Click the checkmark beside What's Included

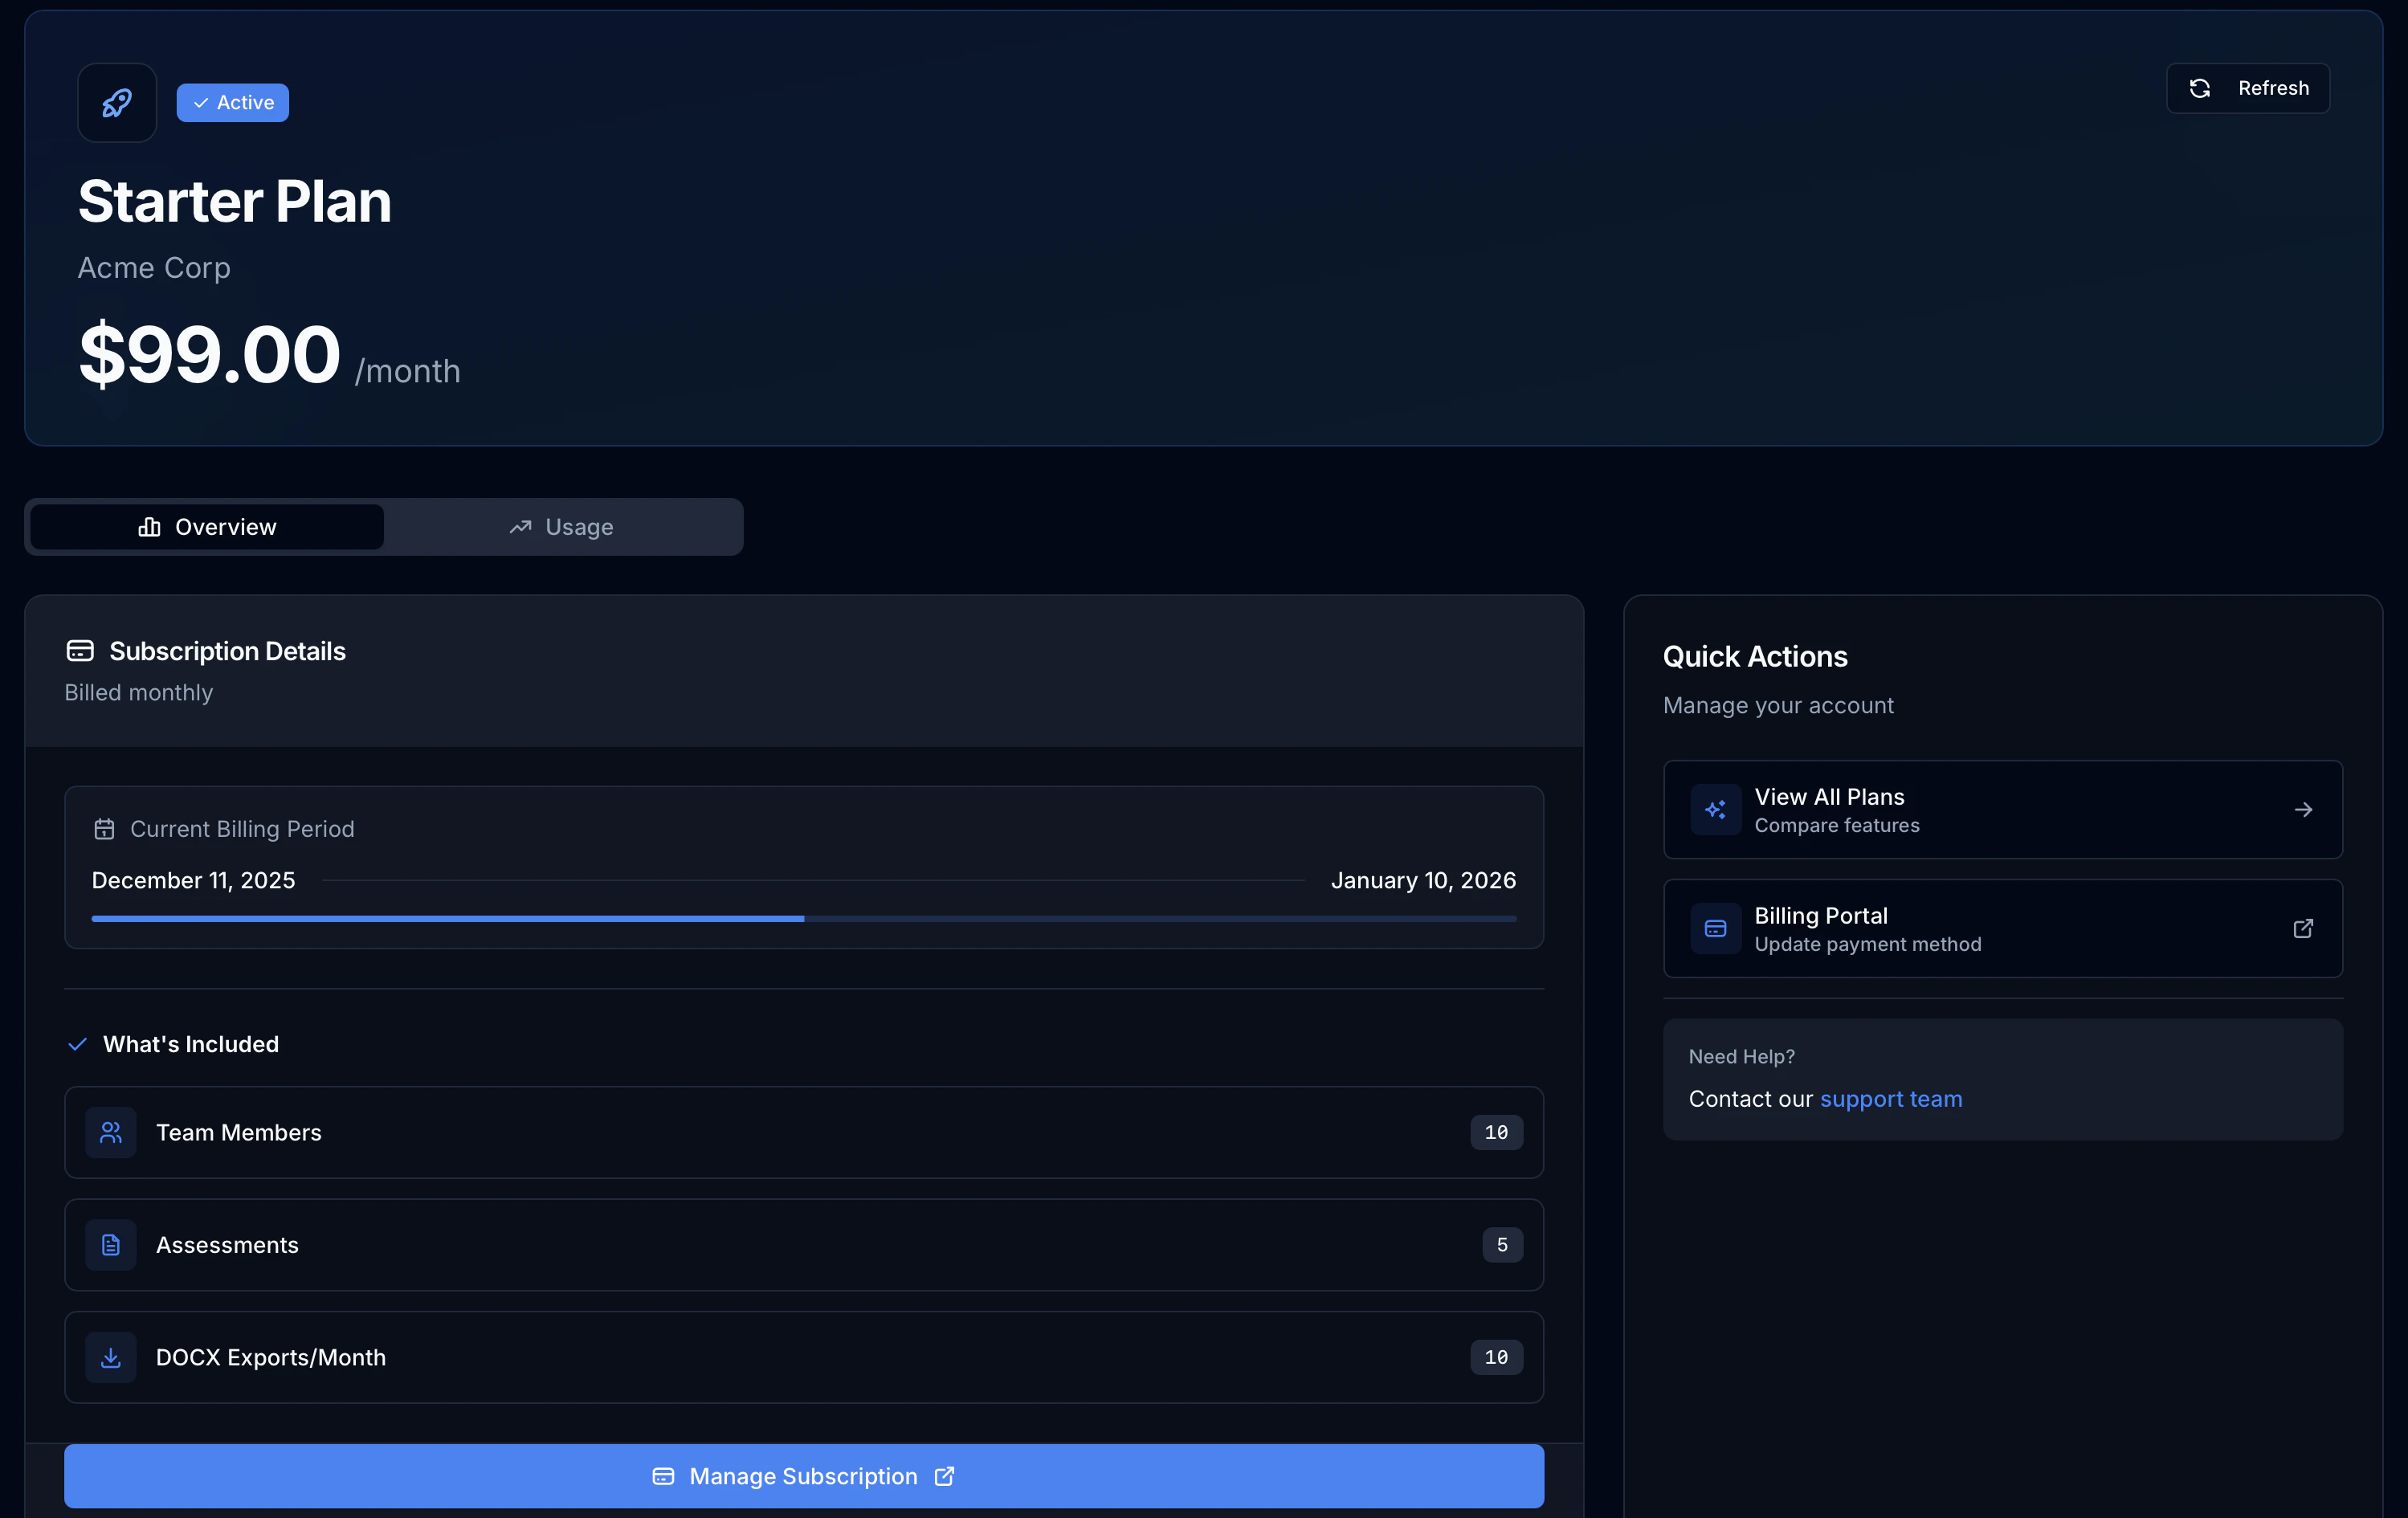click(x=77, y=1044)
